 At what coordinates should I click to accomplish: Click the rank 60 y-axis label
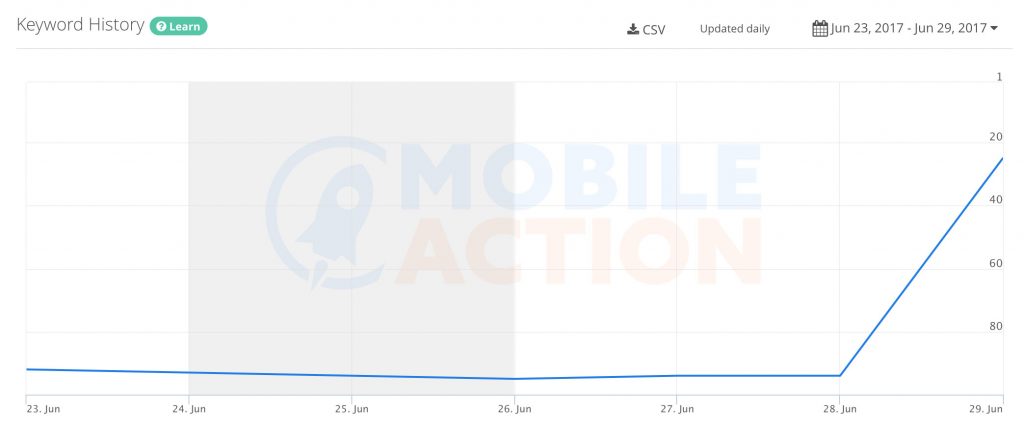[x=995, y=264]
